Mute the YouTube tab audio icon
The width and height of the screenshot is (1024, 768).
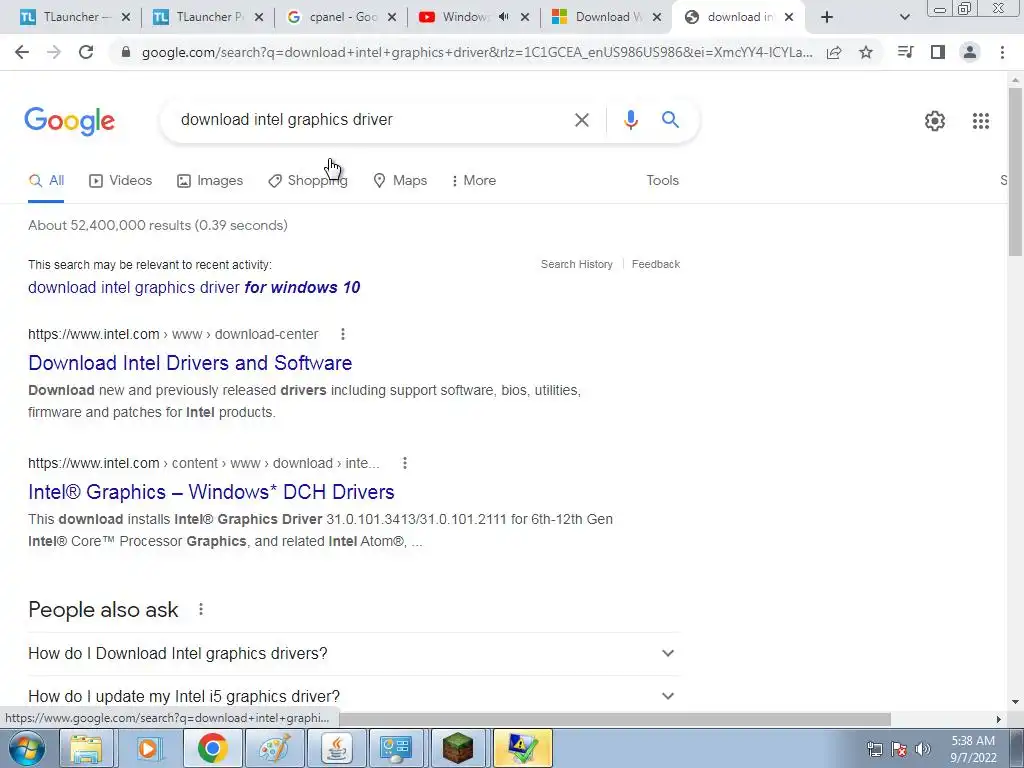pyautogui.click(x=503, y=17)
